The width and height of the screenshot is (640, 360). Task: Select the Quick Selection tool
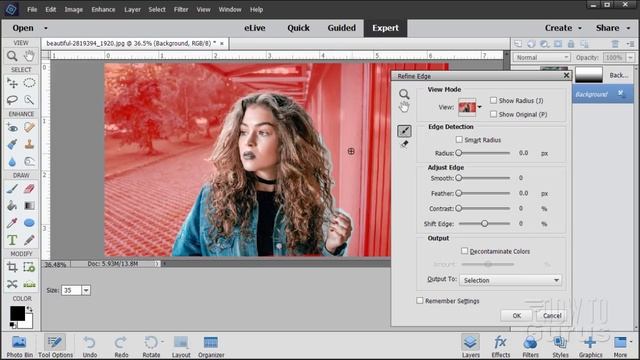29,100
